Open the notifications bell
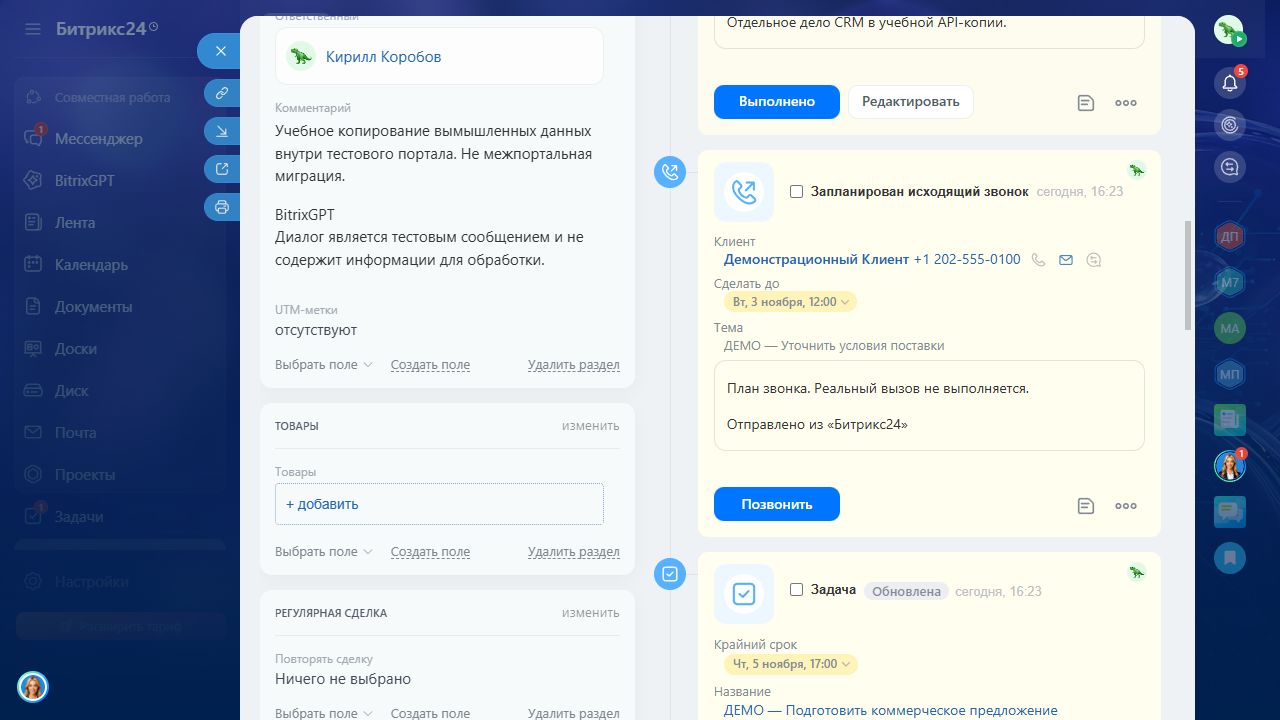Screen dimensions: 1280x720 [x=1230, y=83]
